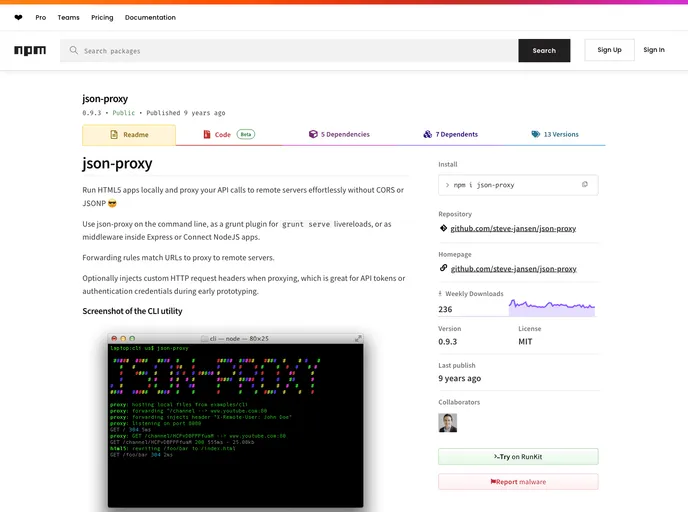
Task: Open the 13 Versions tab
Action: click(555, 134)
